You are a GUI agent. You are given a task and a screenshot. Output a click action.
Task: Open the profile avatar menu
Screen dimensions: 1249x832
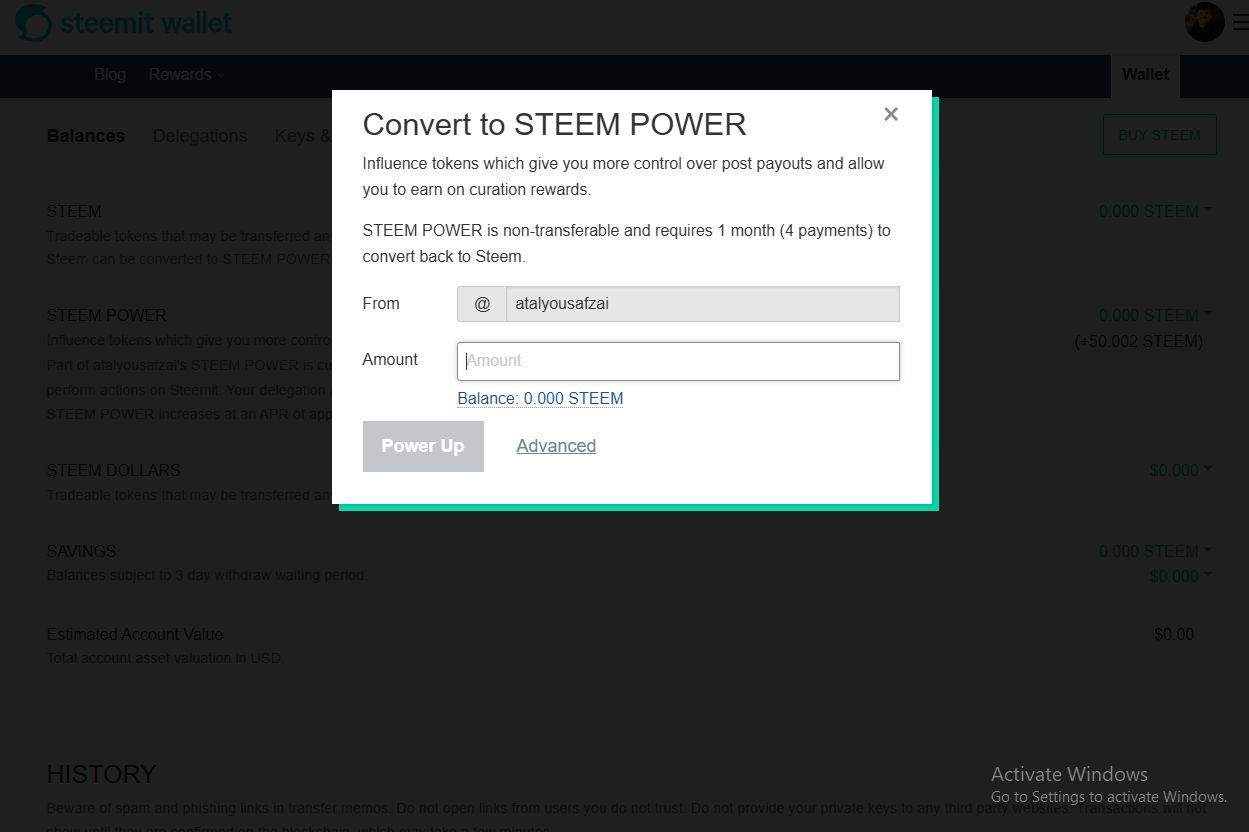coord(1204,21)
